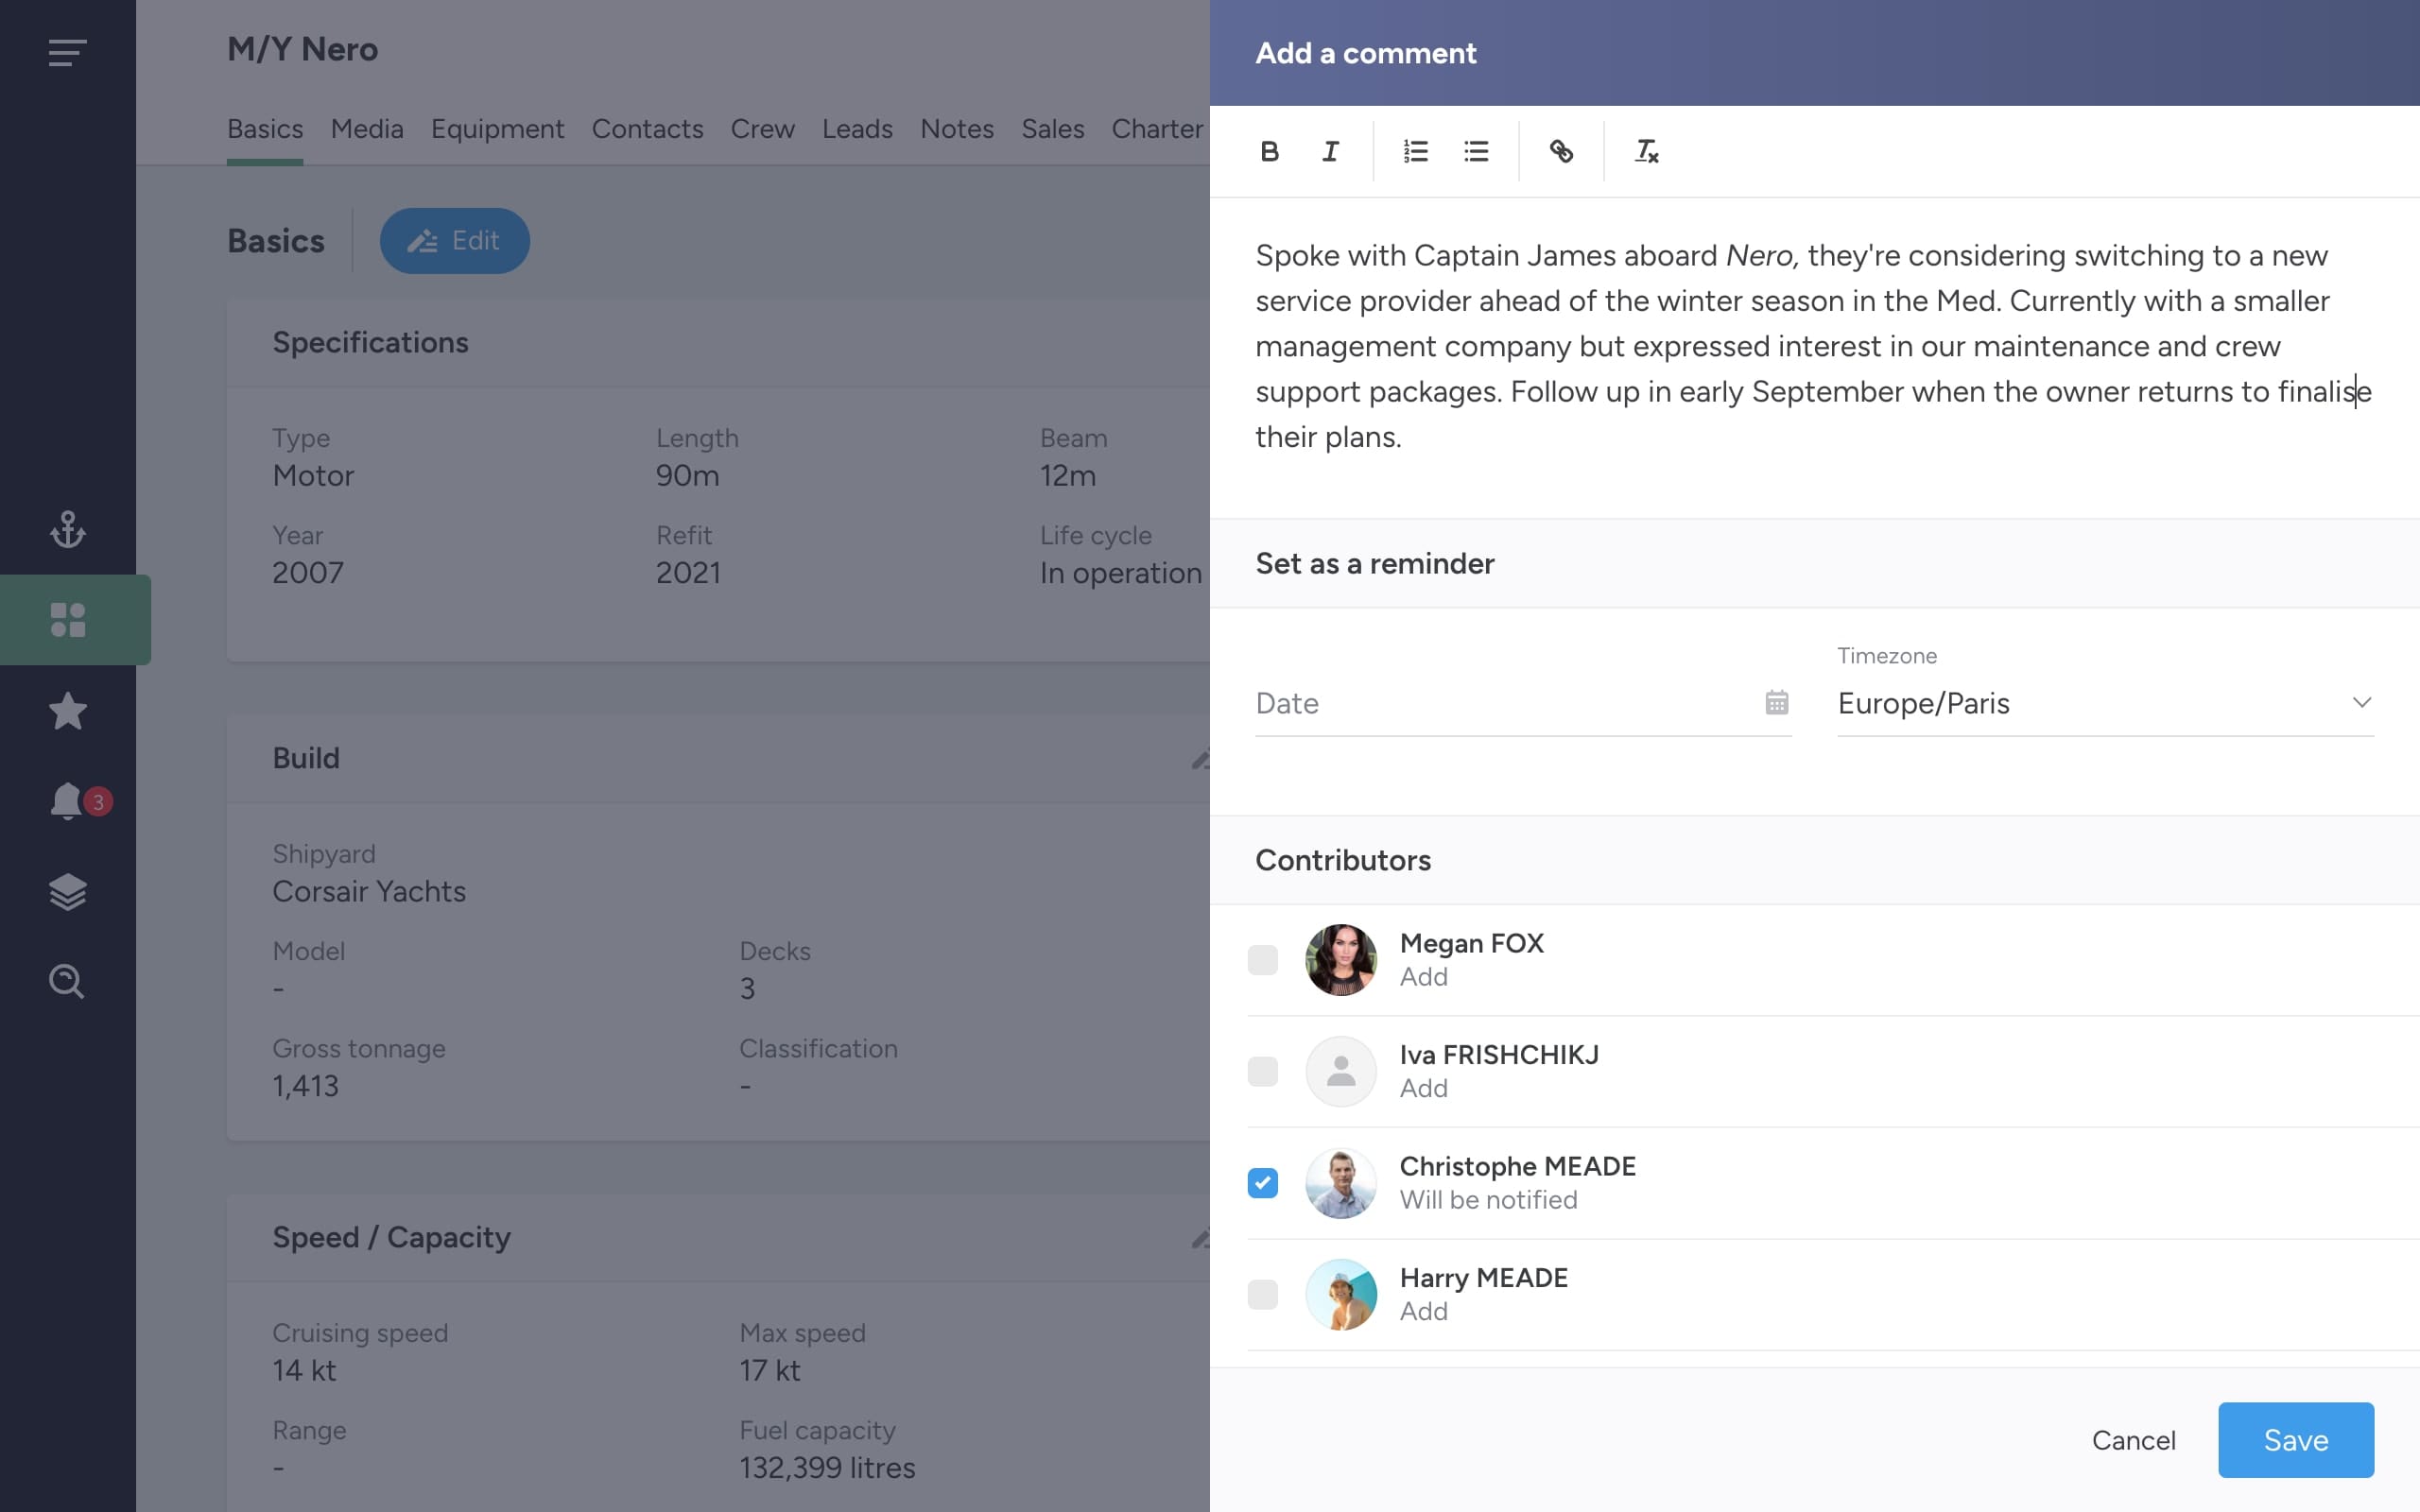Uncheck Christophe MEADE contributor

click(1263, 1183)
